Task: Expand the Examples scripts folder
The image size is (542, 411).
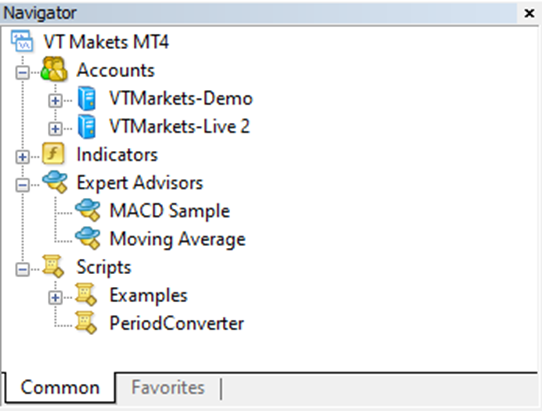Action: 55,298
